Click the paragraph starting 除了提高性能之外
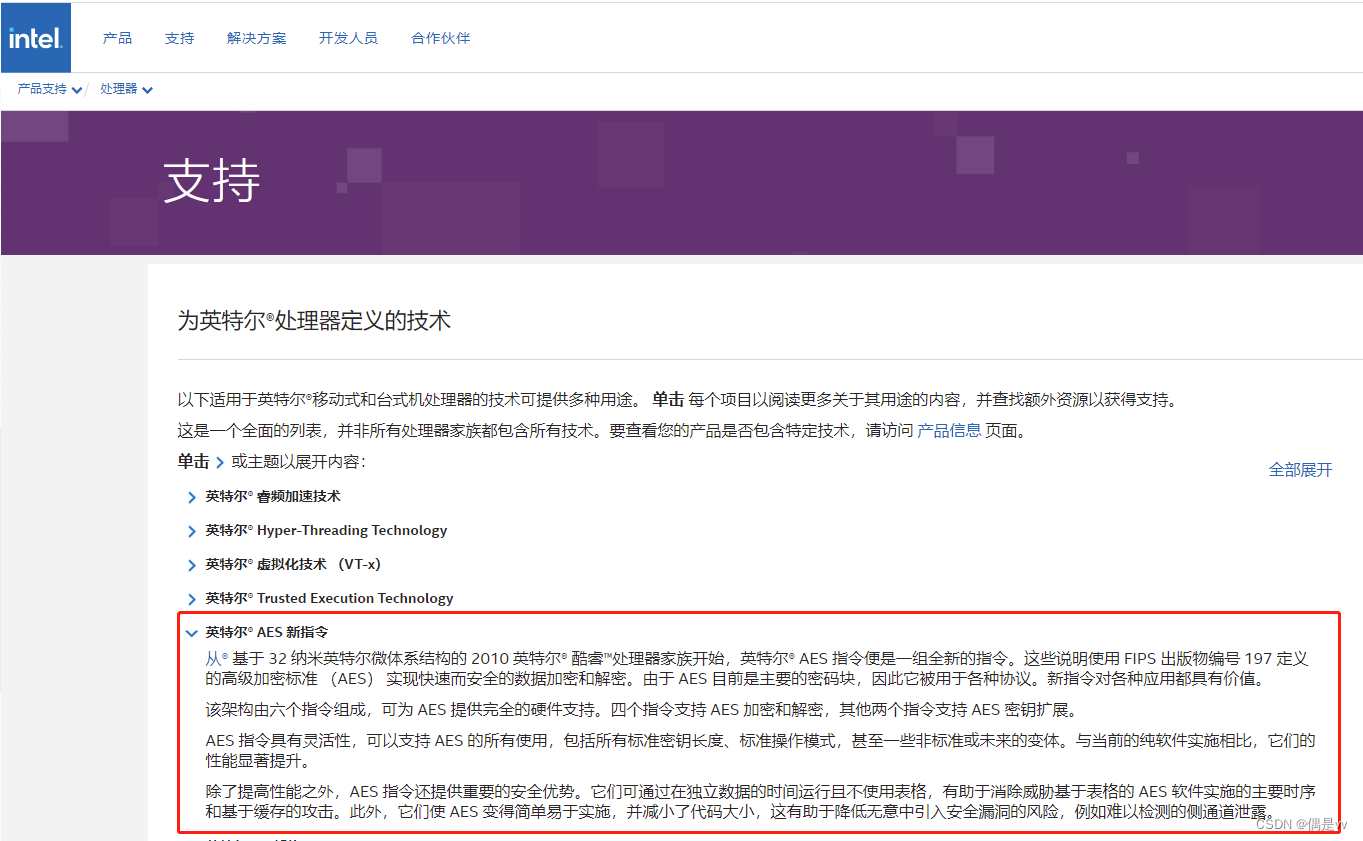The image size is (1363, 841). (x=760, y=802)
